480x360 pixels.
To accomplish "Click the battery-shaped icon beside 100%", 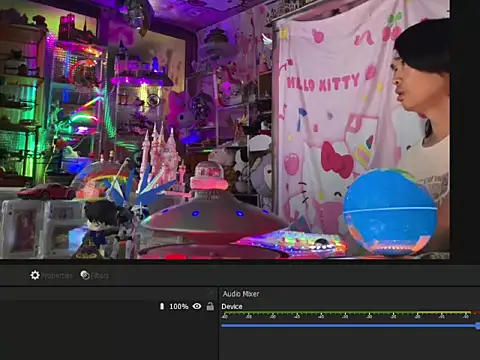I will (162, 306).
